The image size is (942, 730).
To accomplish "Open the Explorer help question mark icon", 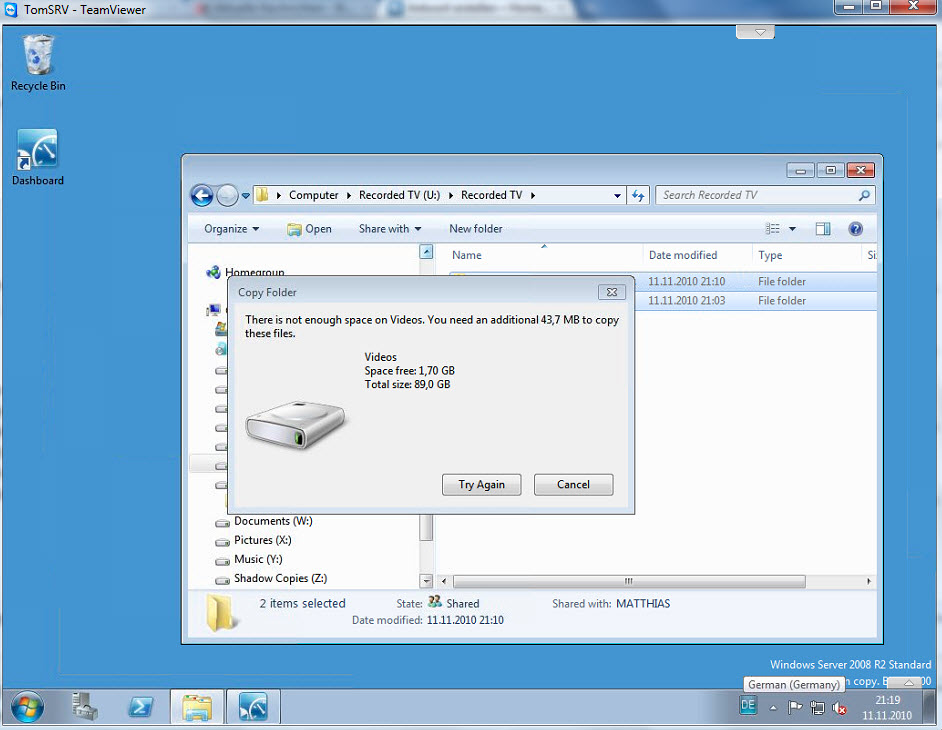I will point(855,229).
